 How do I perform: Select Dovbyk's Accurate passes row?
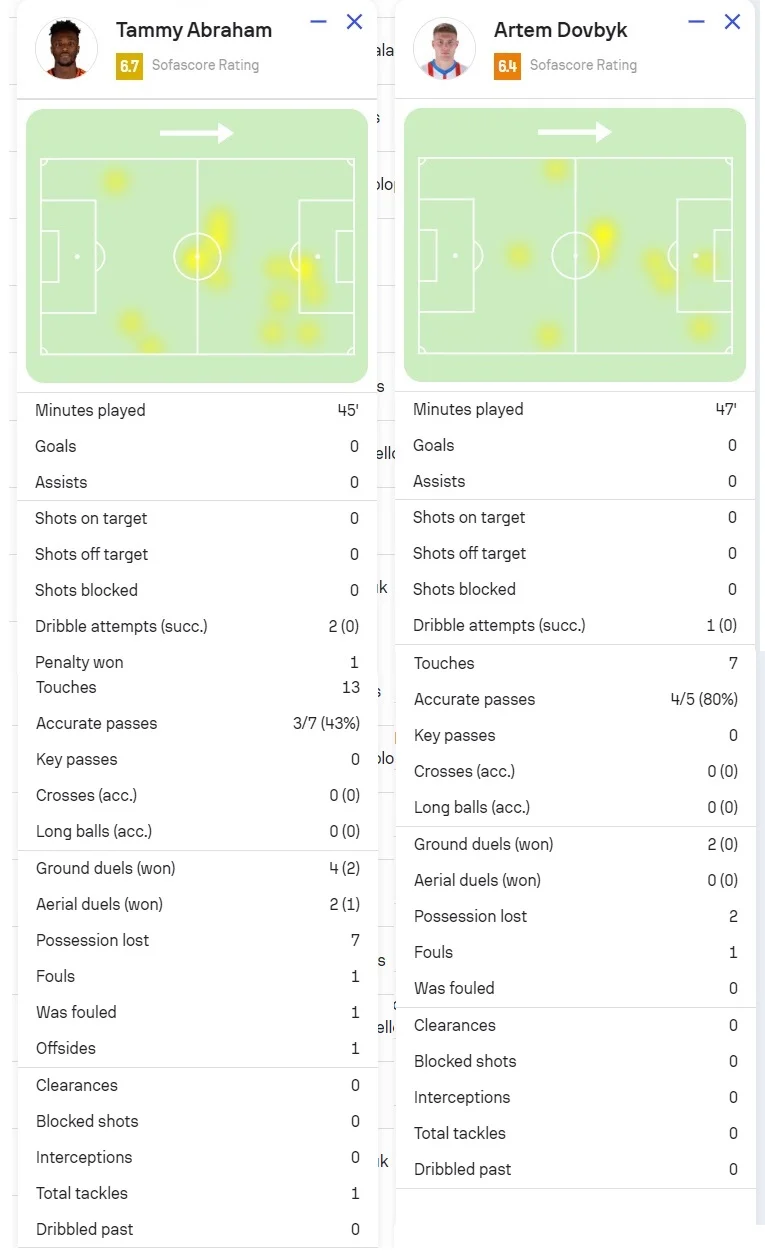coord(575,699)
